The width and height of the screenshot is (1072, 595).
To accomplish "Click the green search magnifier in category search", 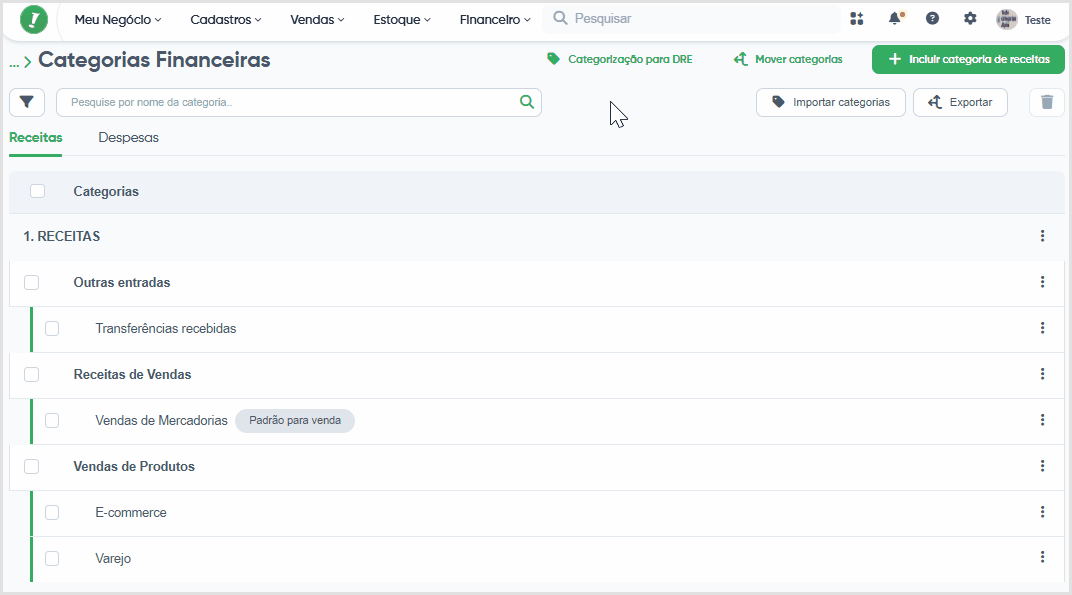I will (526, 102).
